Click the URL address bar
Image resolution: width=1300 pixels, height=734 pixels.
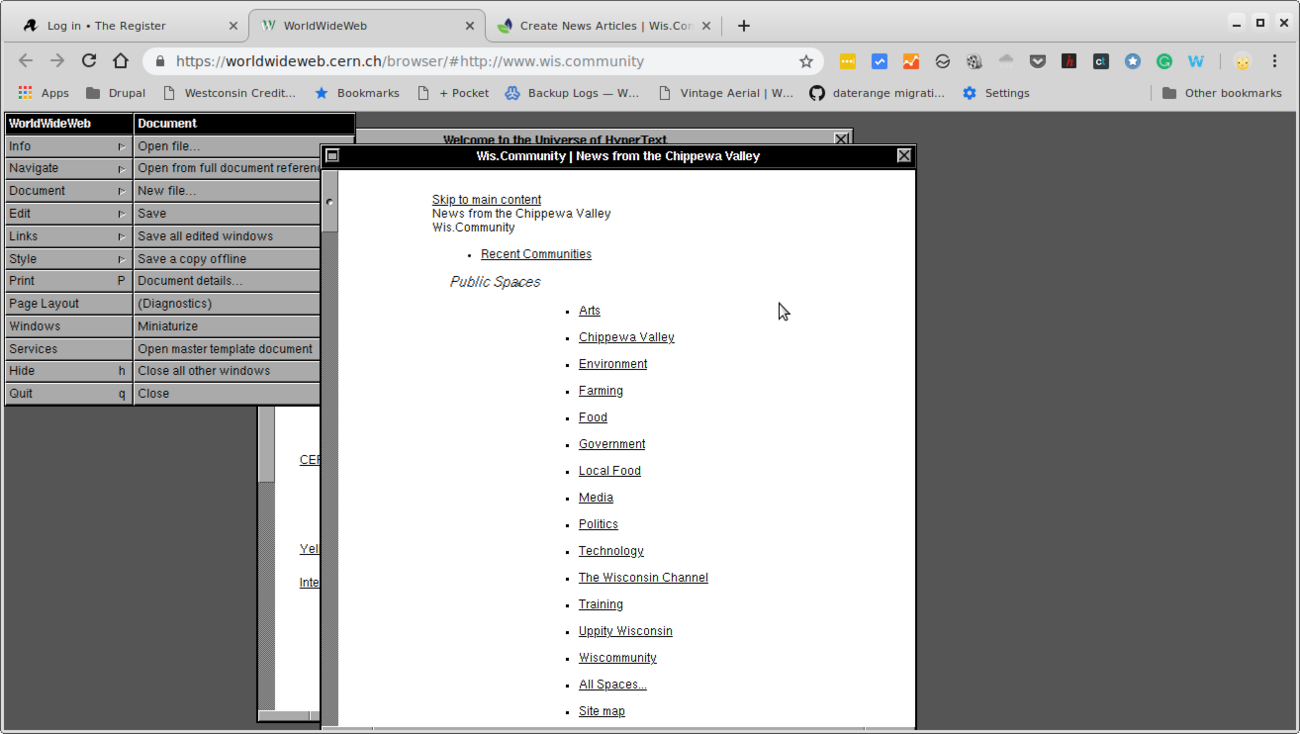[x=480, y=61]
